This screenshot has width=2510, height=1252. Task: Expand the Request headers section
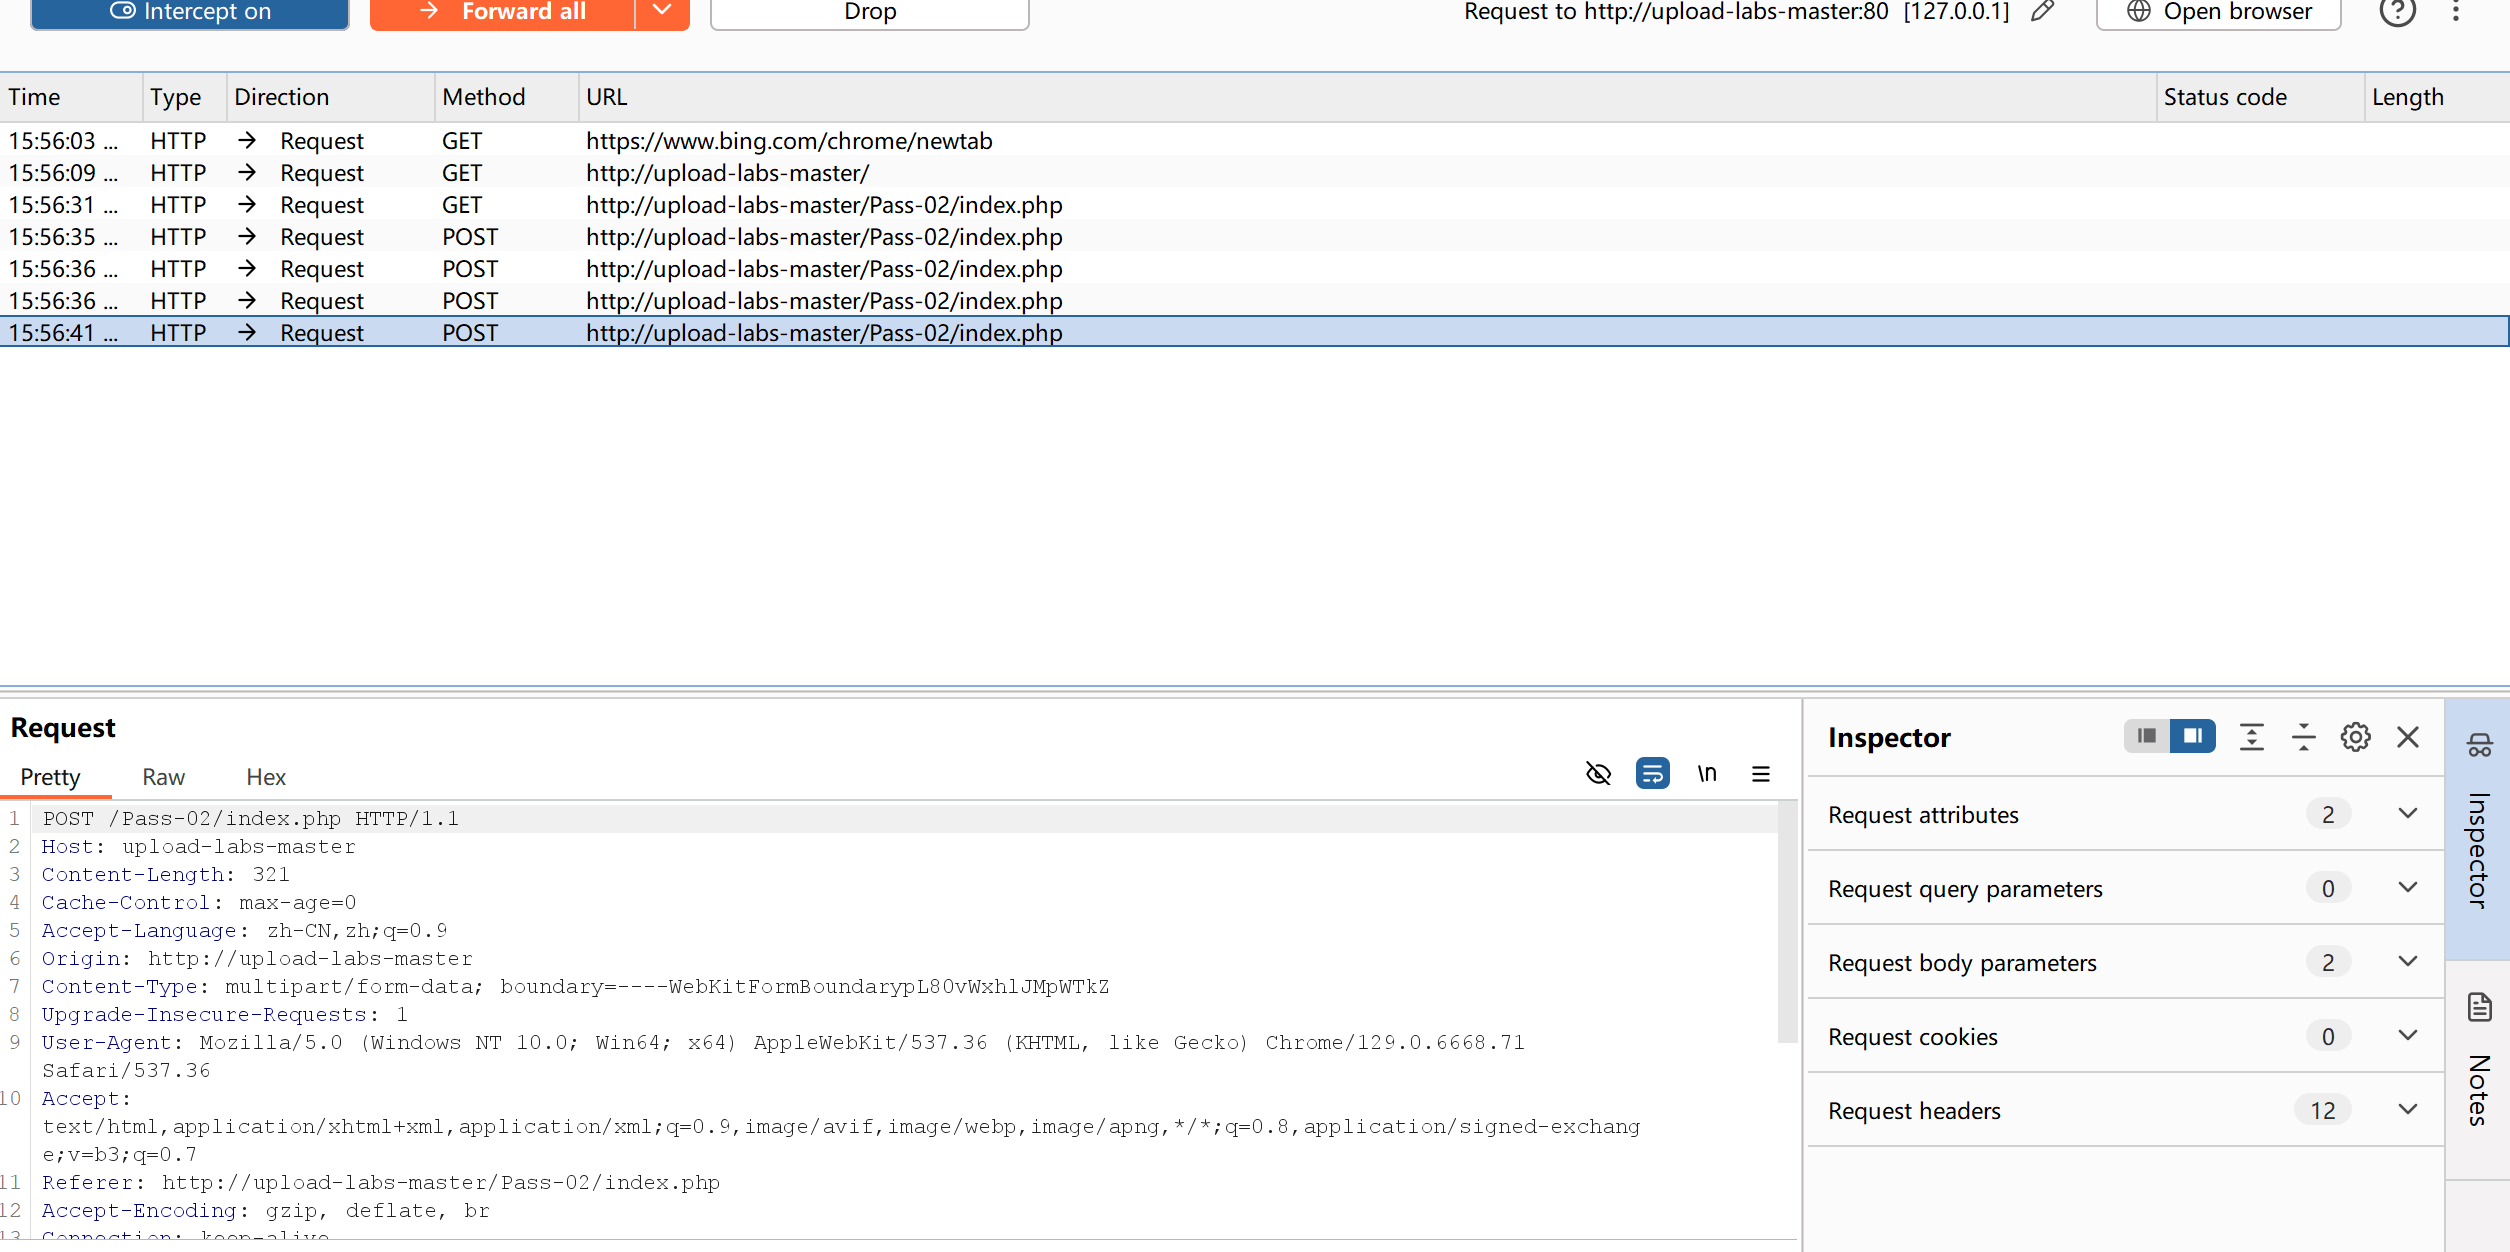pos(2408,1110)
